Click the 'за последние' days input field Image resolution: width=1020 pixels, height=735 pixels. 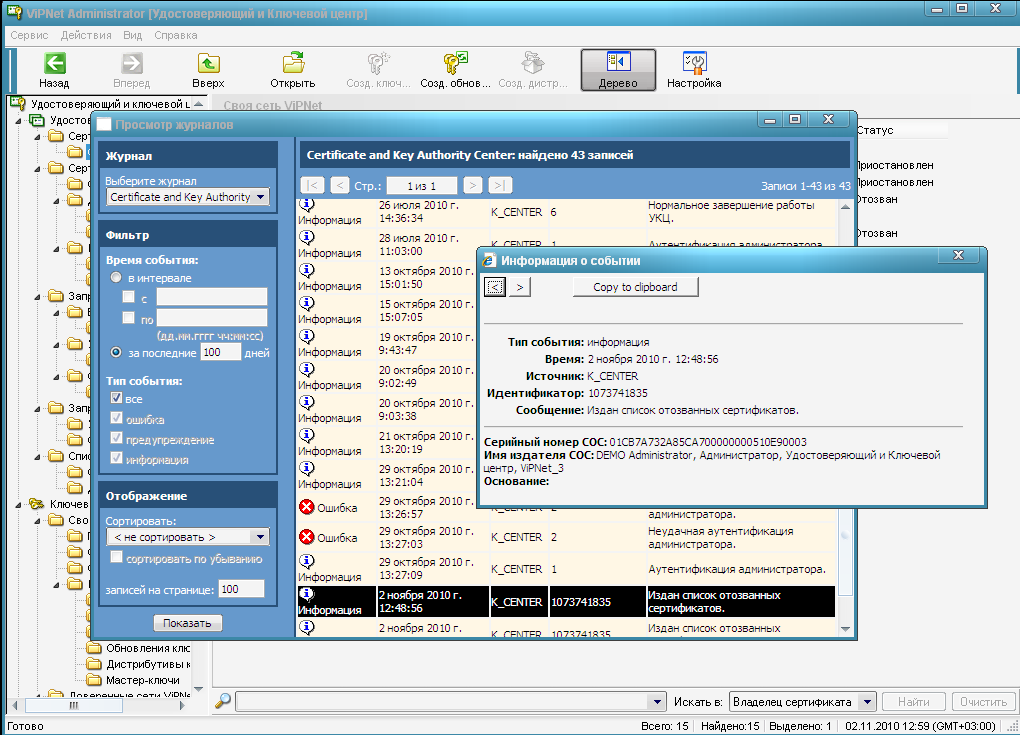221,353
